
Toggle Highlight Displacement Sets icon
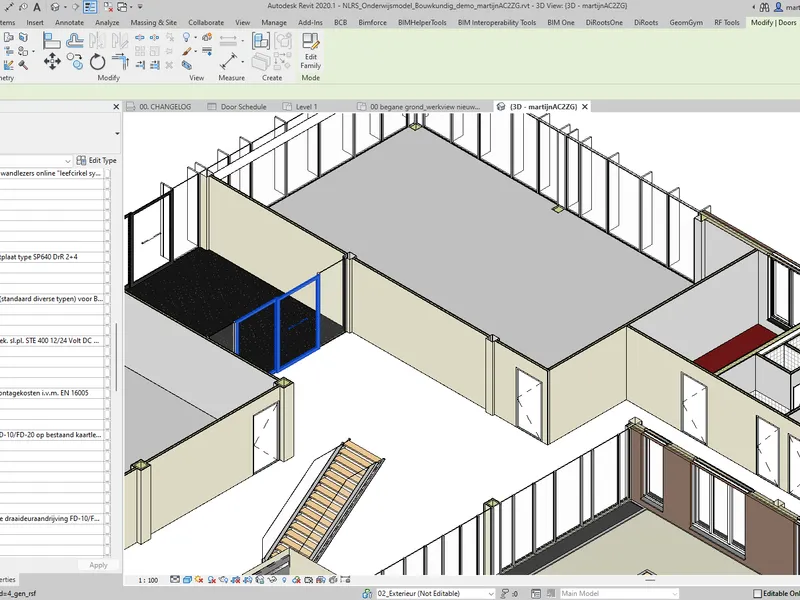tap(333, 580)
